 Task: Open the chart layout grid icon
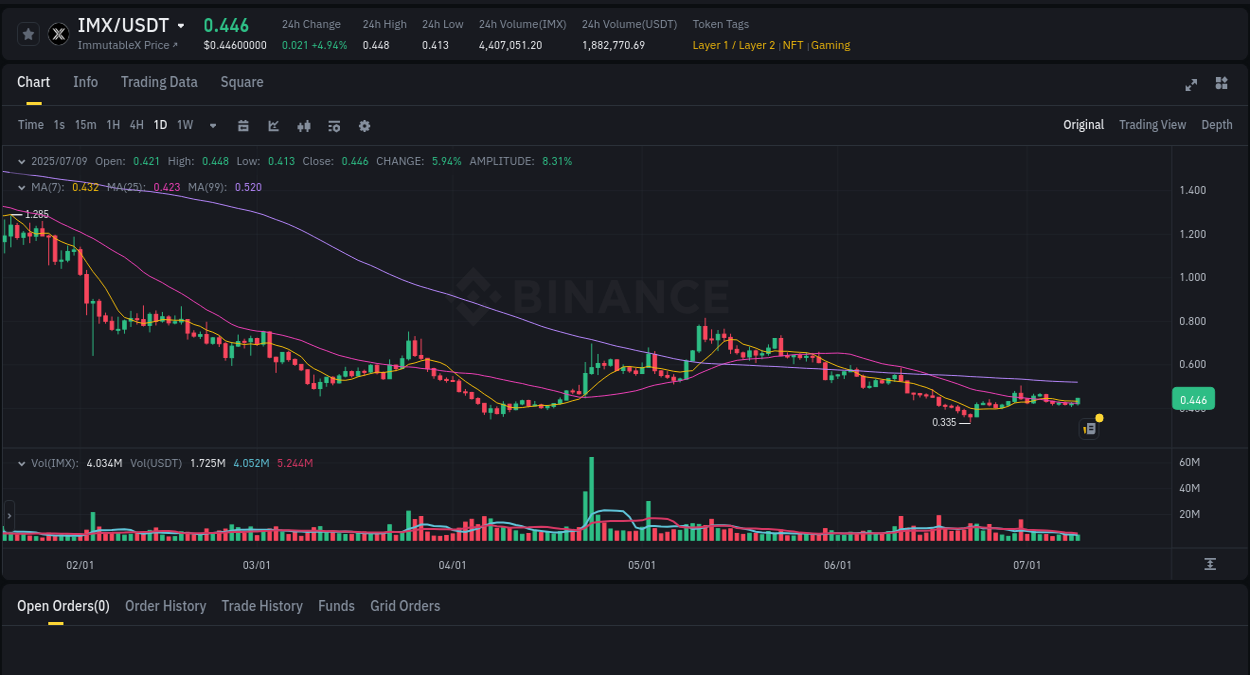(x=1221, y=85)
